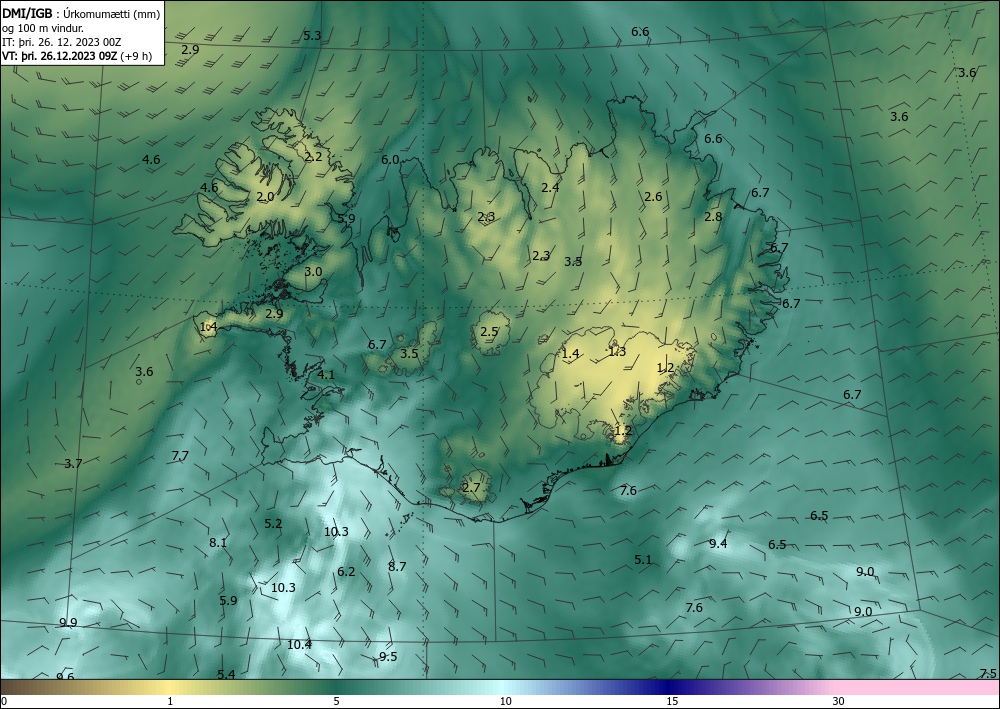
Task: Click the 3.0 value in west Iceland
Action: pos(313,272)
